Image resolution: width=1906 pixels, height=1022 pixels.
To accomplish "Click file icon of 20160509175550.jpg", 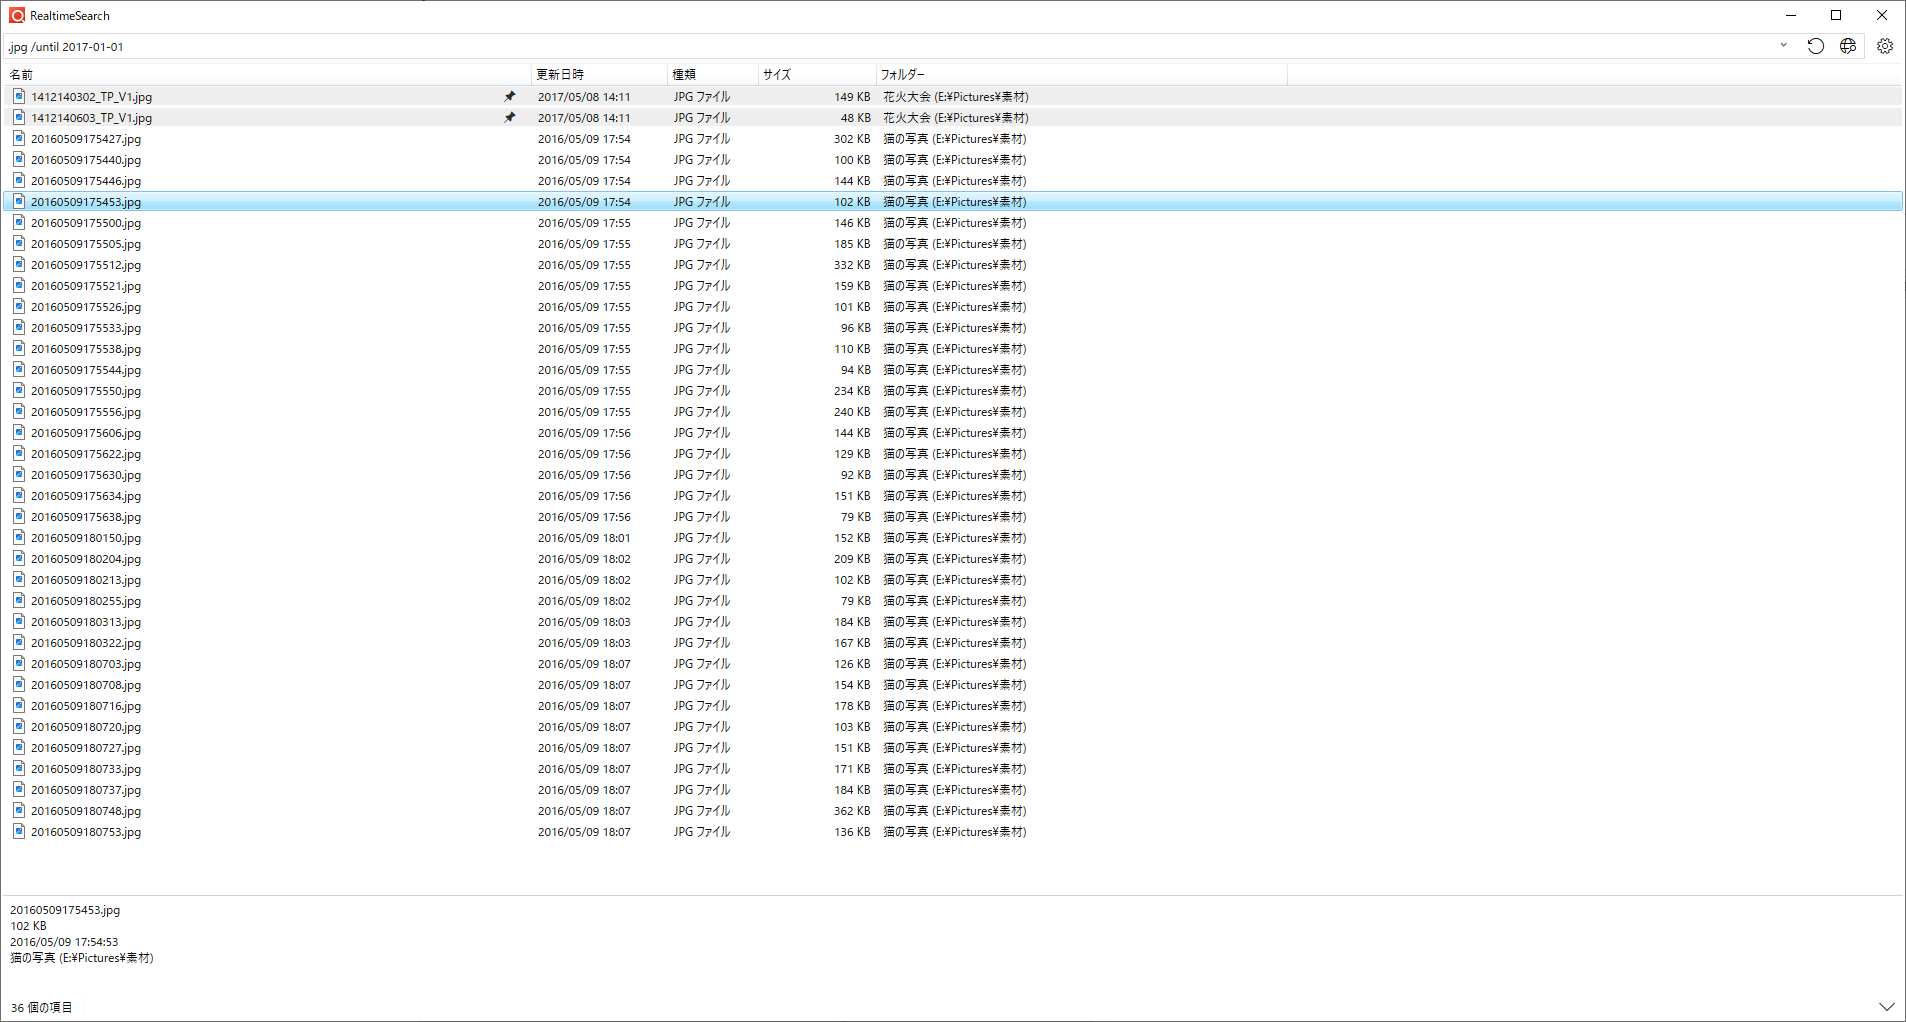I will (x=19, y=390).
